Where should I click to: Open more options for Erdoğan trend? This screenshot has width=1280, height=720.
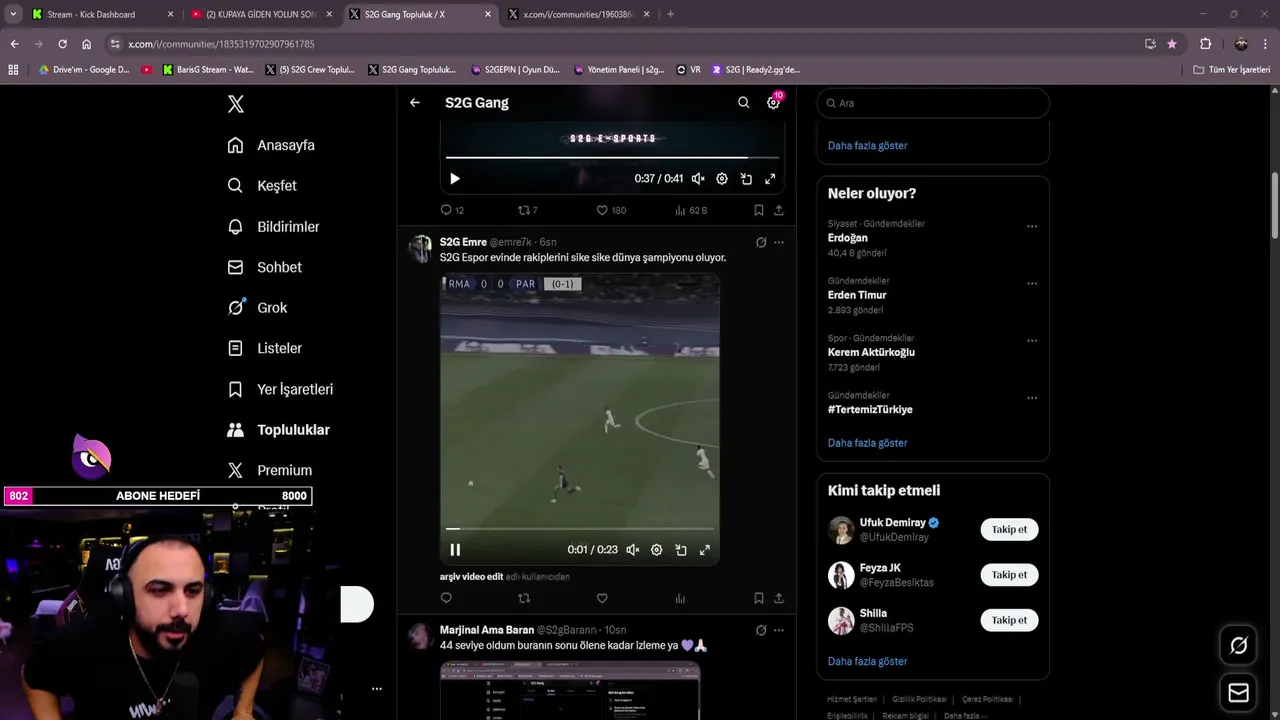(x=1032, y=226)
